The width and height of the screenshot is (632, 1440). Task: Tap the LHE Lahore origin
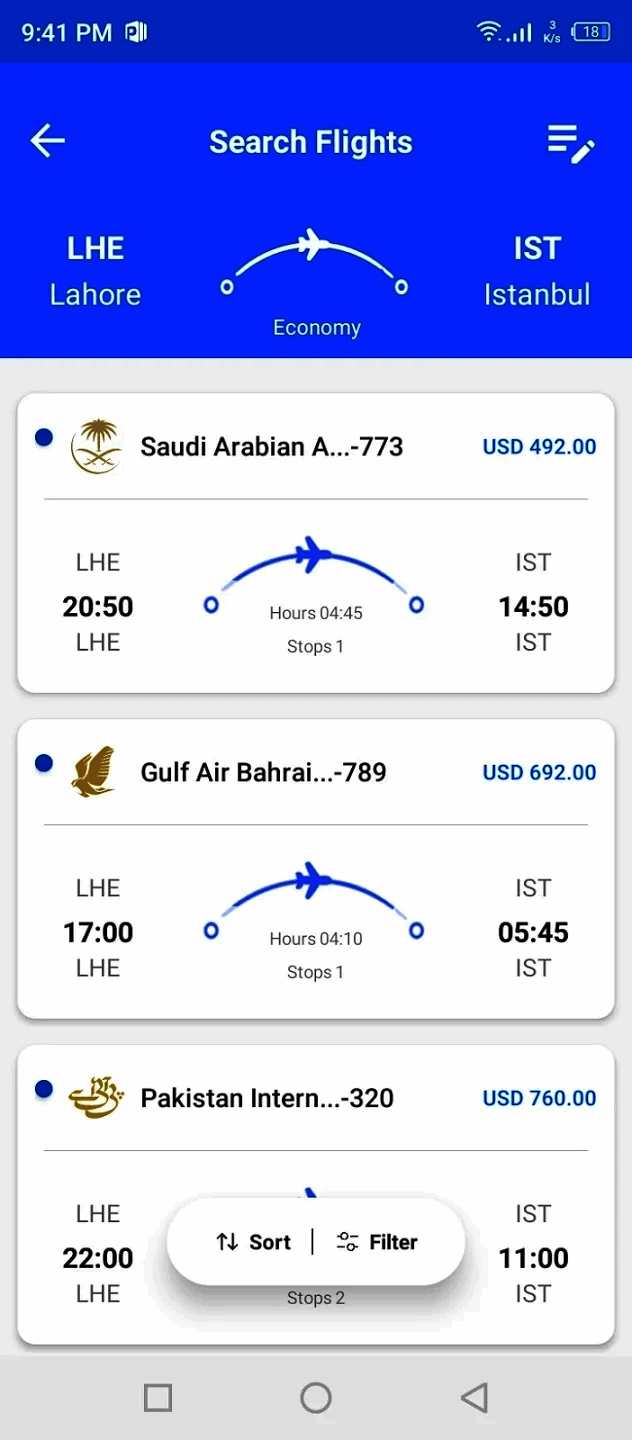(x=95, y=271)
